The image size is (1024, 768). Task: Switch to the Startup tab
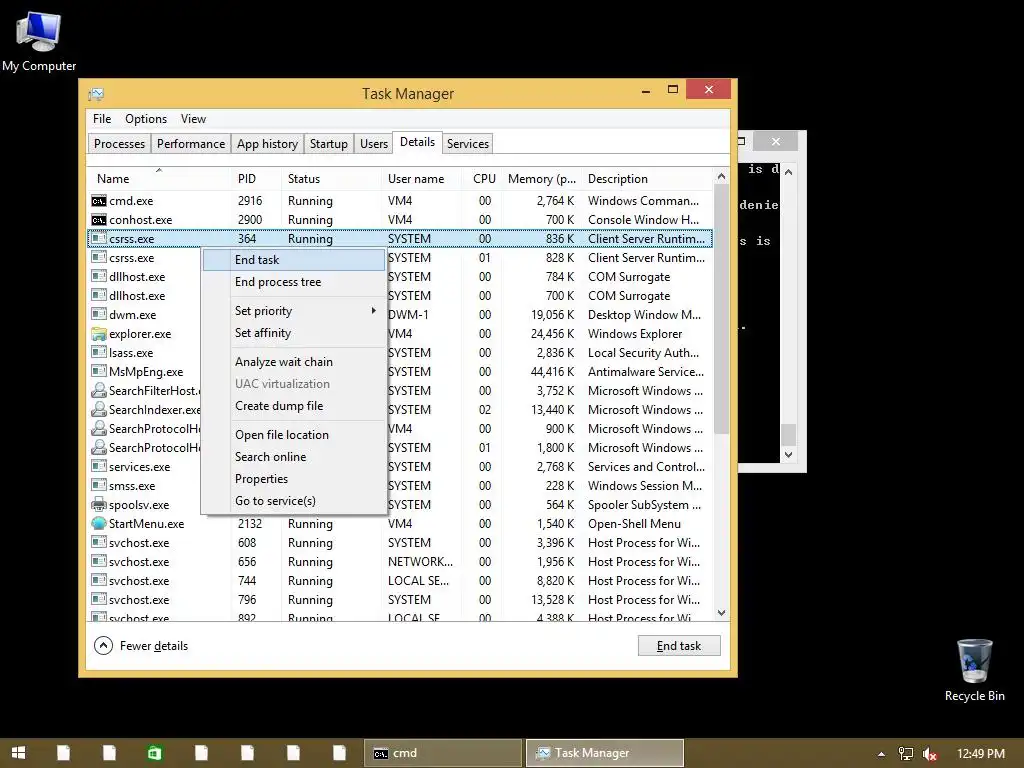coord(328,144)
